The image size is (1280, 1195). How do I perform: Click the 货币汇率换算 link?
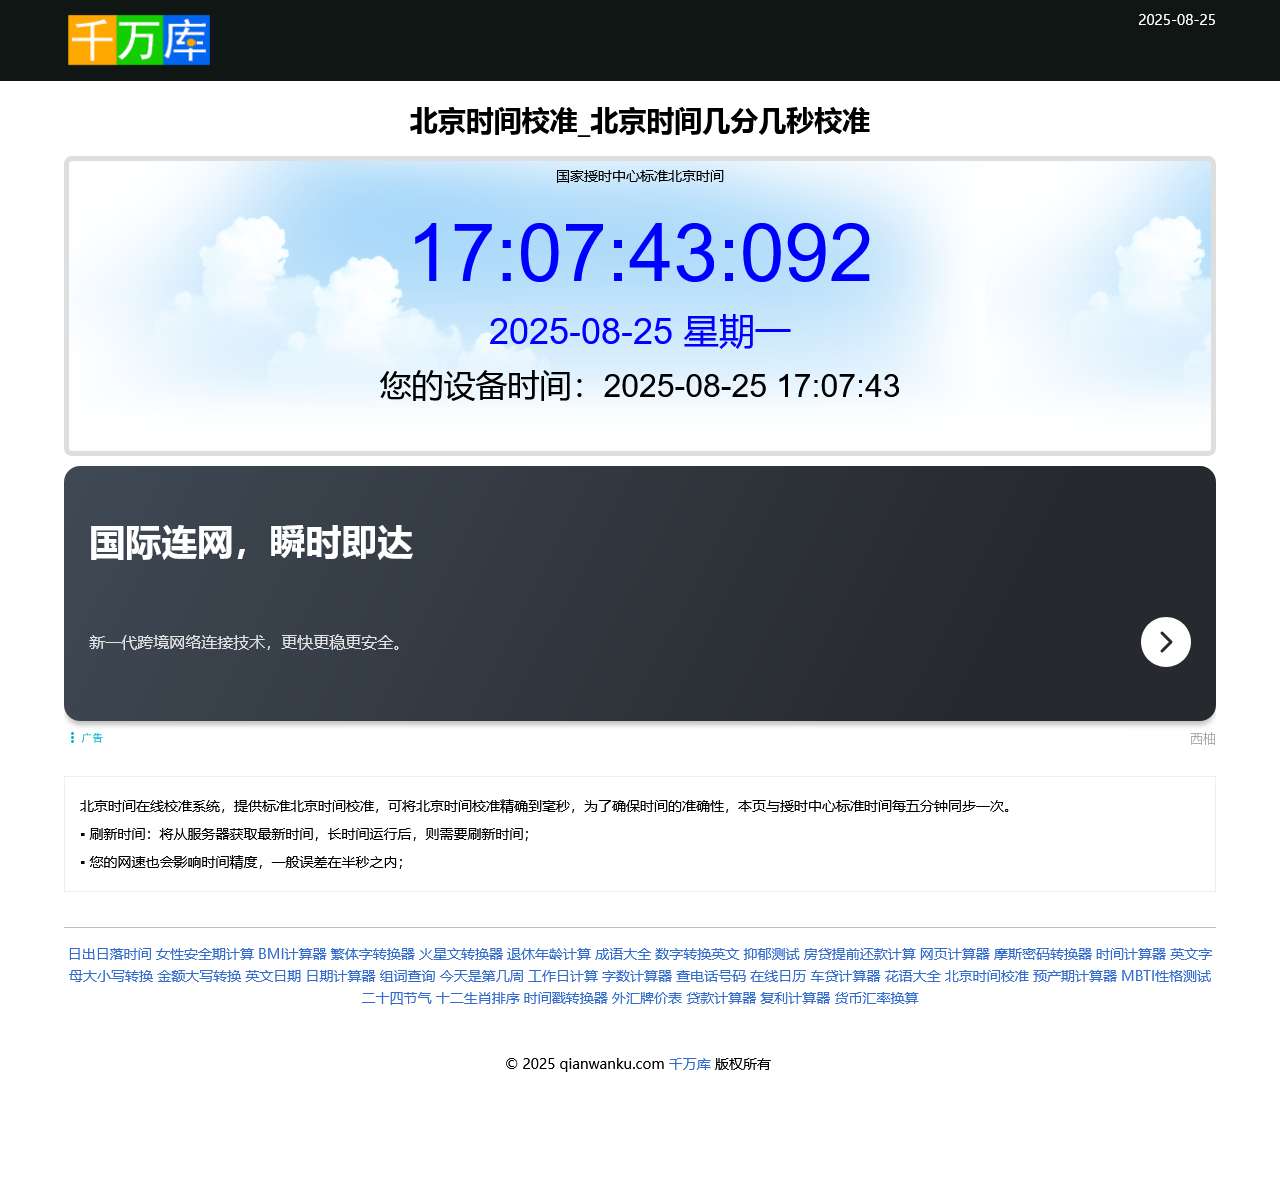876,998
